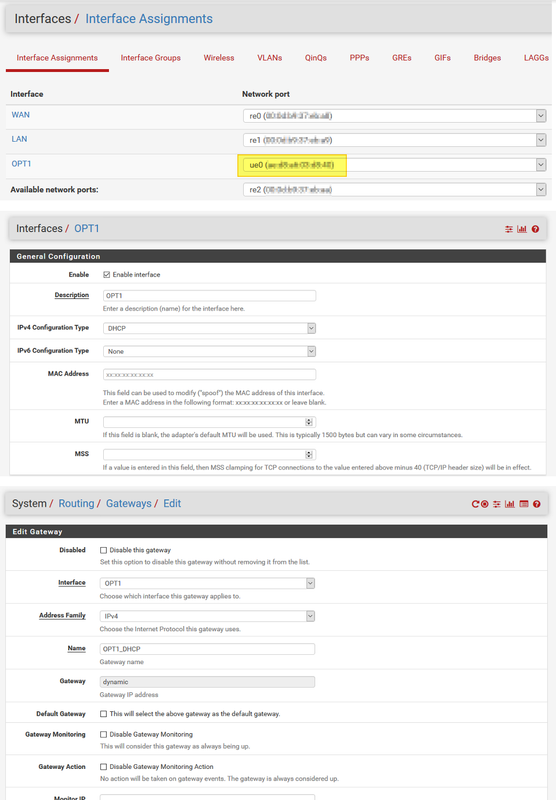Open related settings icon in Gateways header
Image resolution: width=556 pixels, height=800 pixels.
[496, 504]
